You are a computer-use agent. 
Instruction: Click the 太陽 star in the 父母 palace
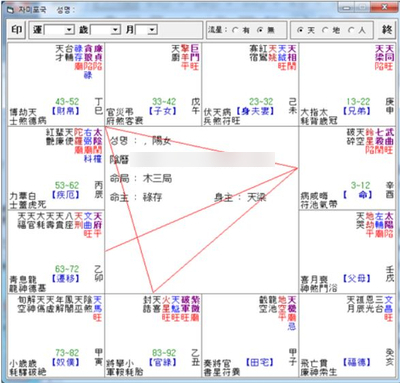389,220
